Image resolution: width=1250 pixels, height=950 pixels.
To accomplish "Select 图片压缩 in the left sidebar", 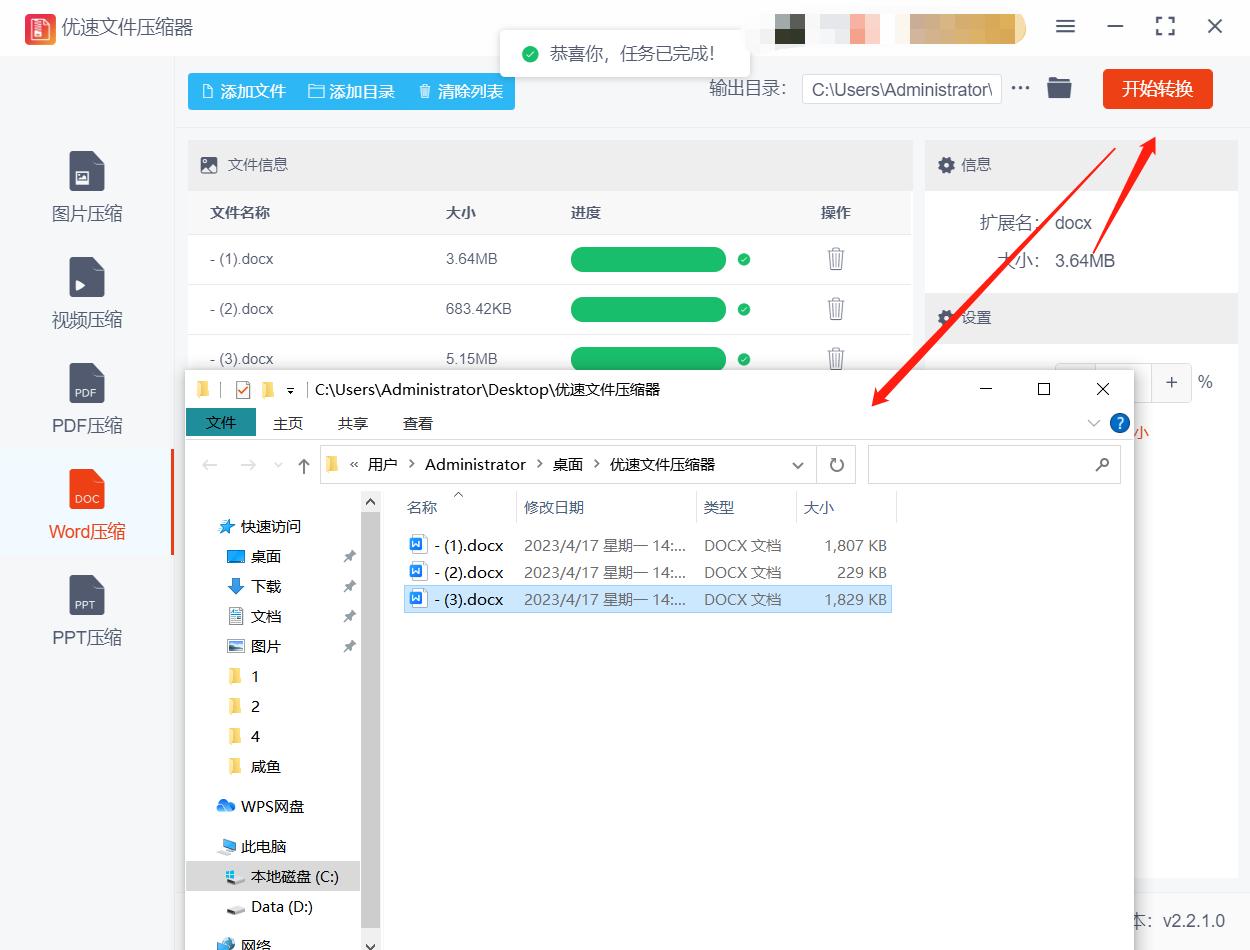I will (86, 190).
